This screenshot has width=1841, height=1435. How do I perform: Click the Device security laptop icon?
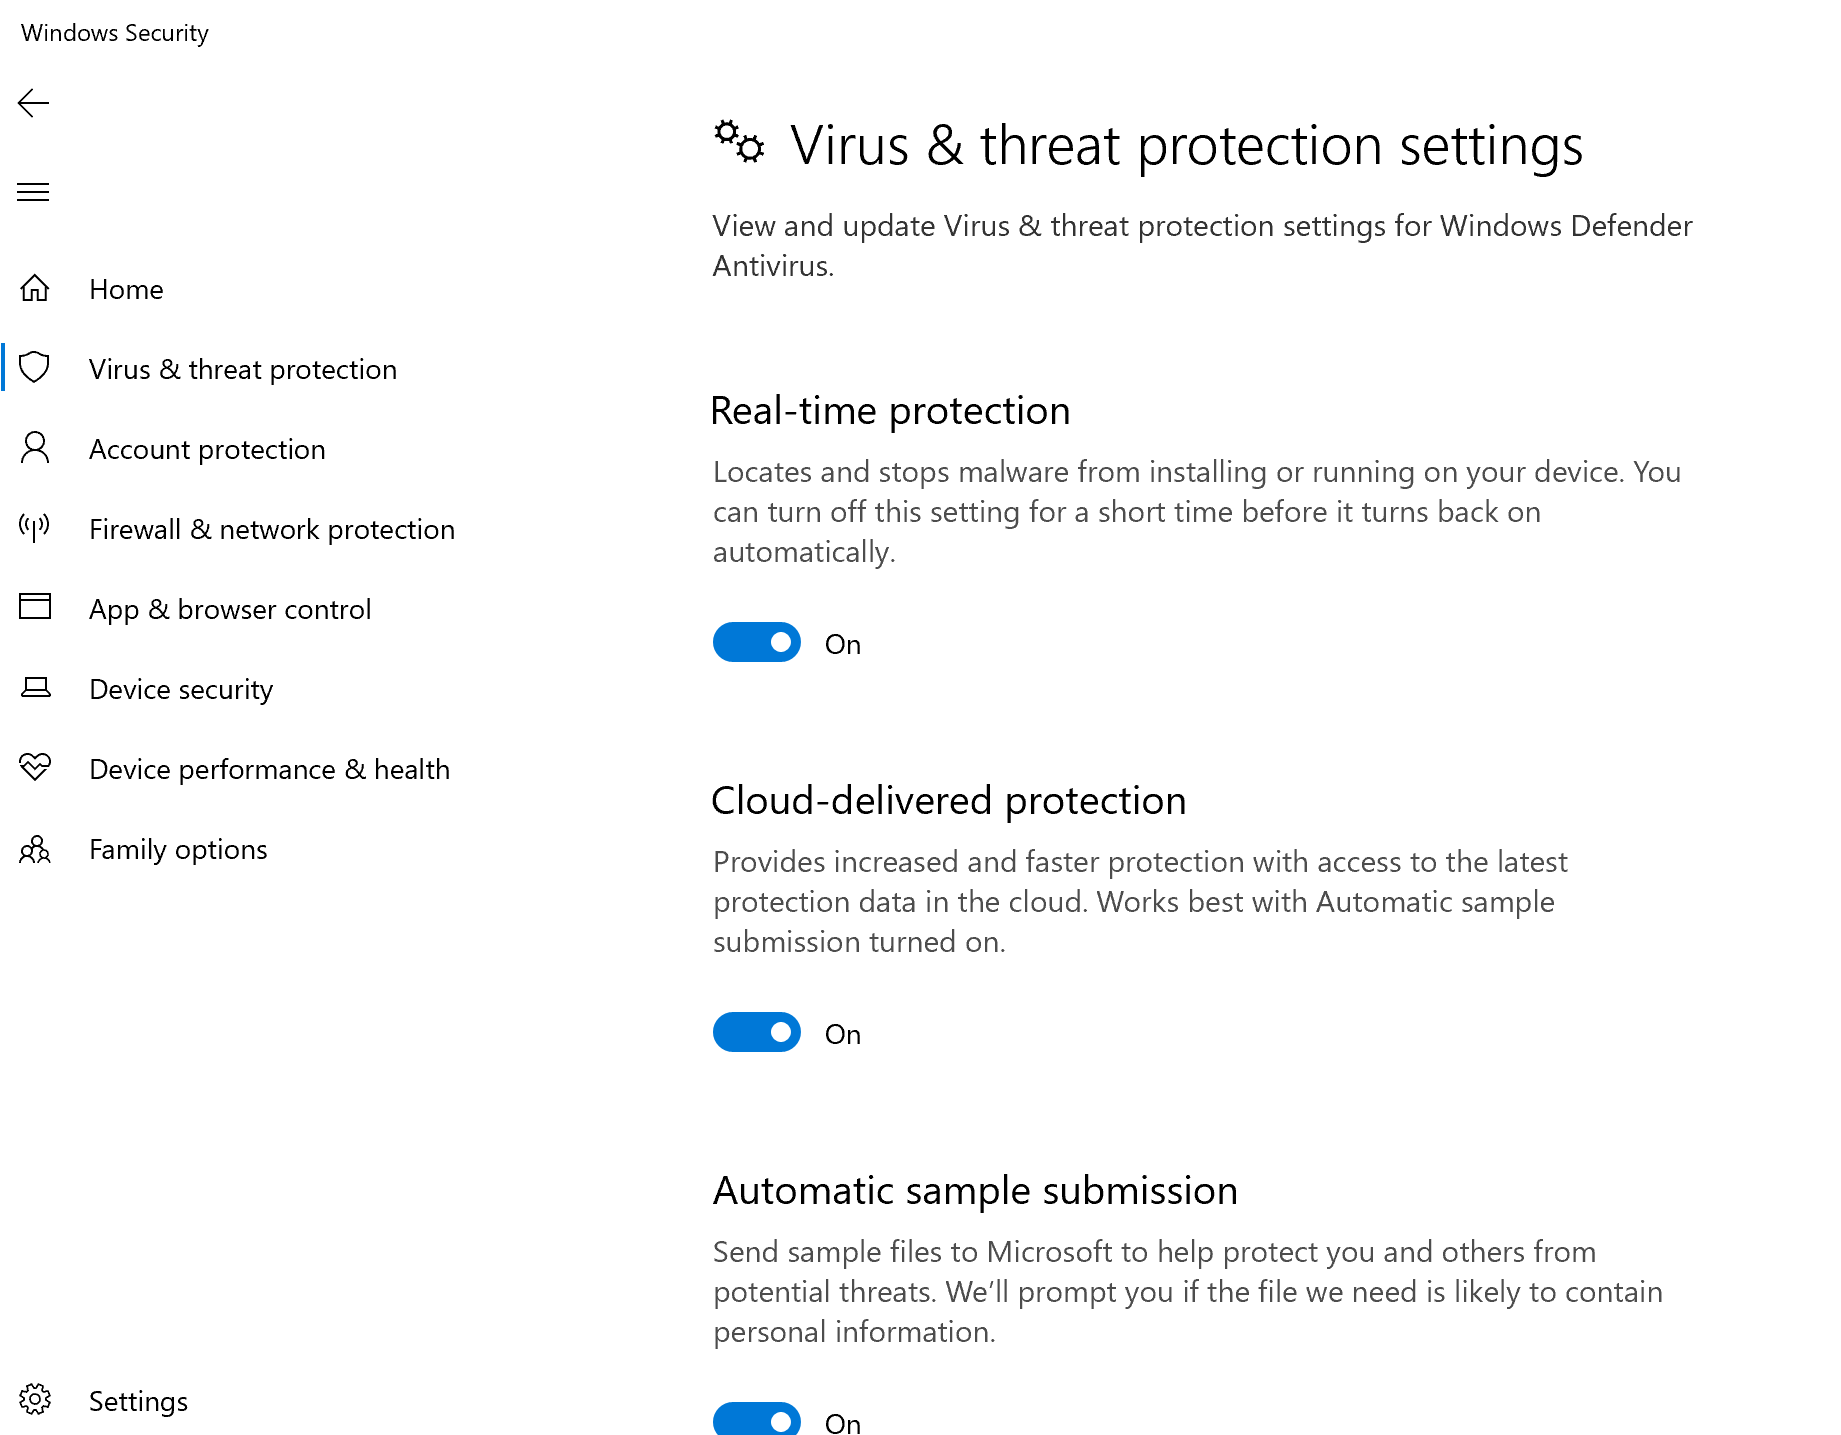pyautogui.click(x=35, y=688)
